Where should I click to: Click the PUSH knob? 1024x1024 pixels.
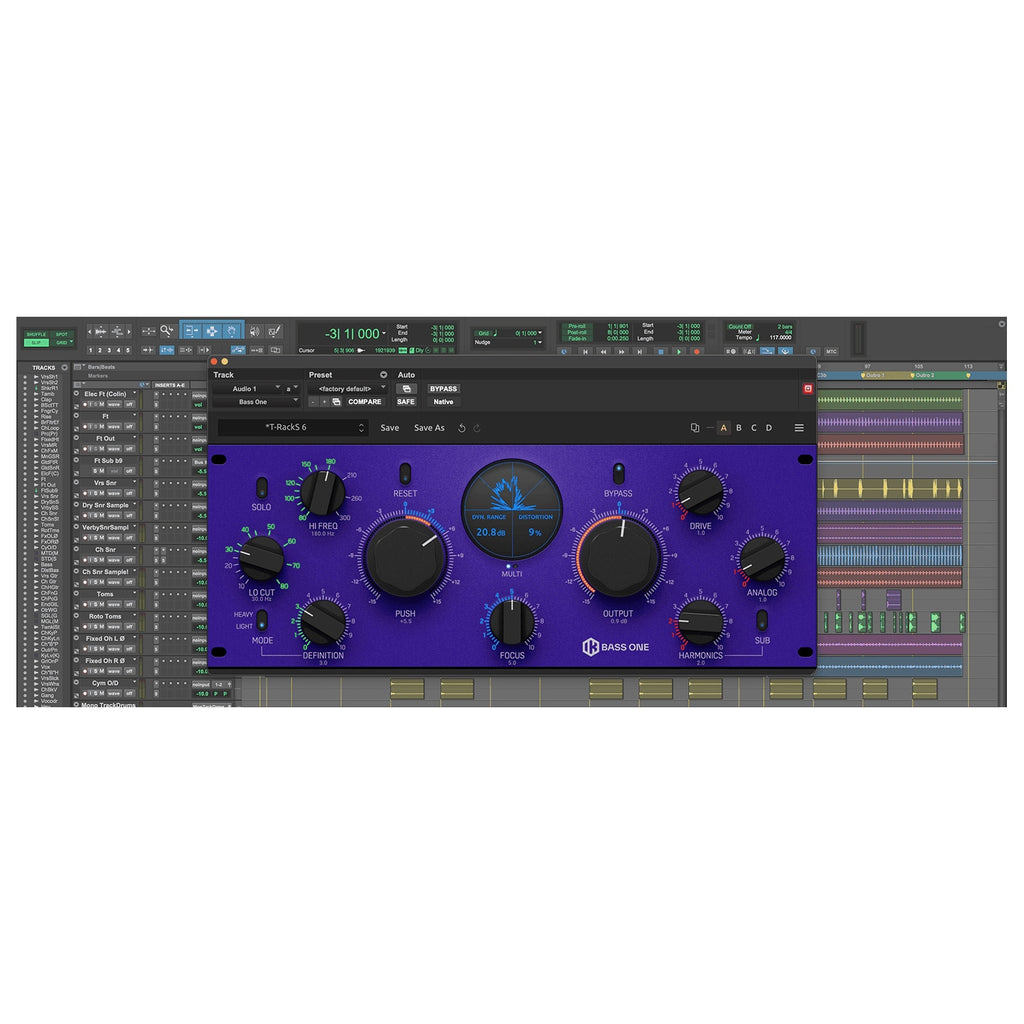pyautogui.click(x=406, y=558)
